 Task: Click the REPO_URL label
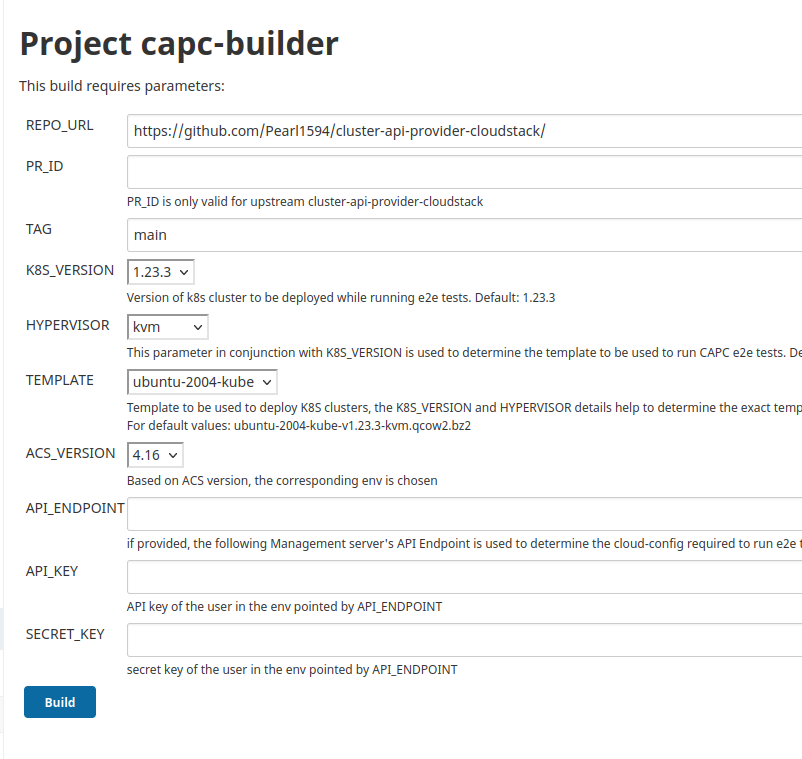60,125
